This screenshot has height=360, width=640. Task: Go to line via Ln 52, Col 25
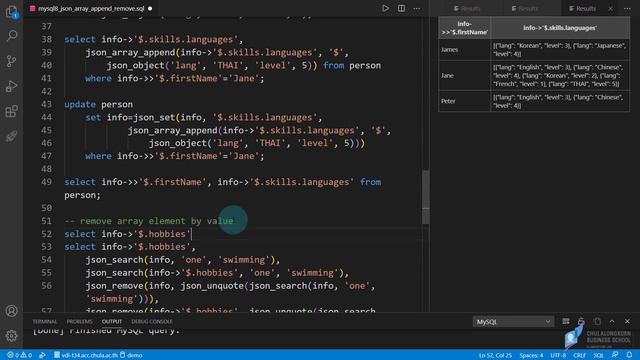coord(495,355)
